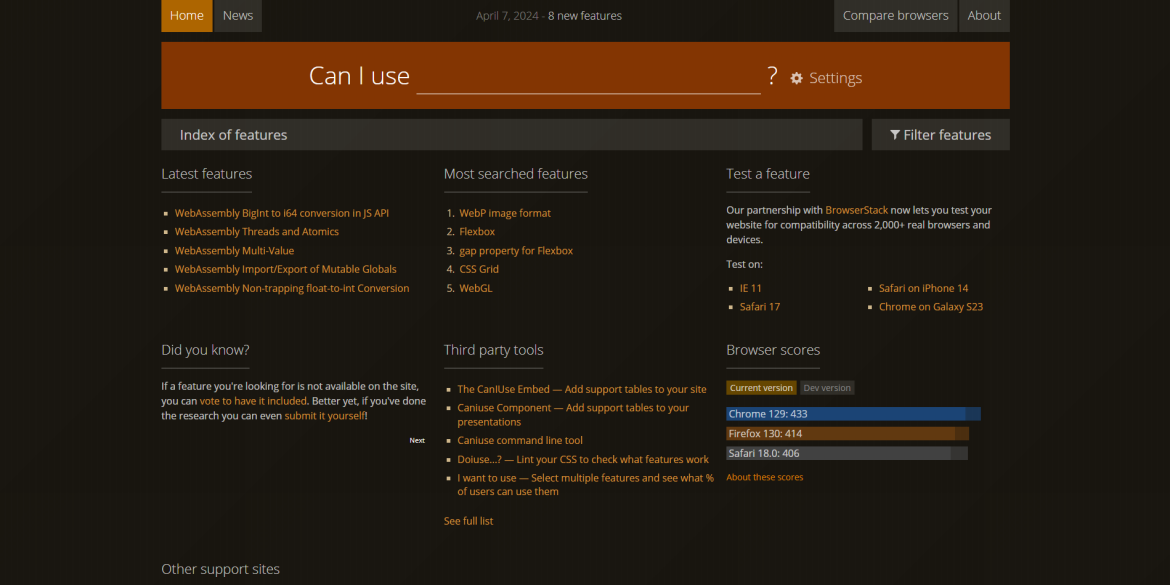
Task: Open The CanIUse Embed tool link
Action: 582,390
